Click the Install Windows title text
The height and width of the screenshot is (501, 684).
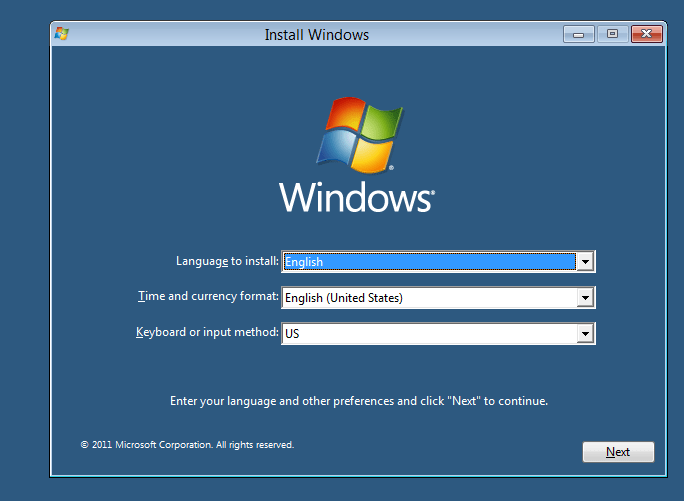point(317,35)
